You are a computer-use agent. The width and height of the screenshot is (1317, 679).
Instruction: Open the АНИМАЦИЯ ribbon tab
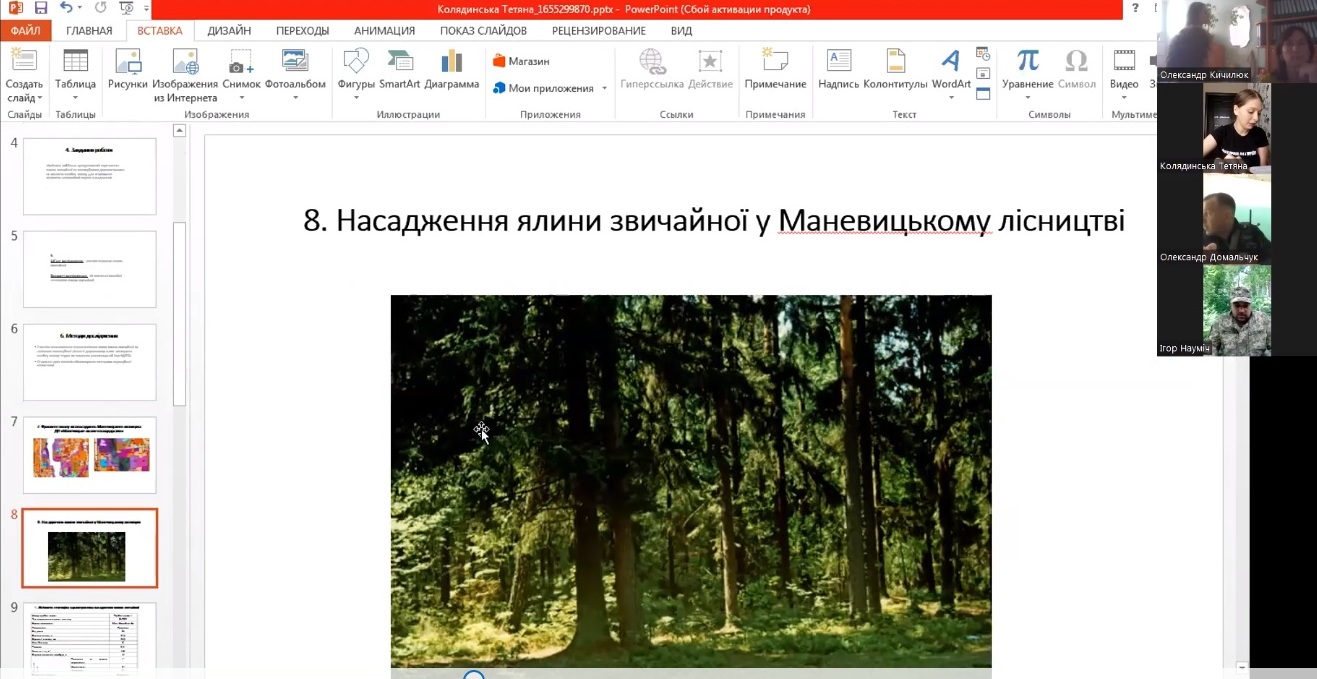[385, 30]
